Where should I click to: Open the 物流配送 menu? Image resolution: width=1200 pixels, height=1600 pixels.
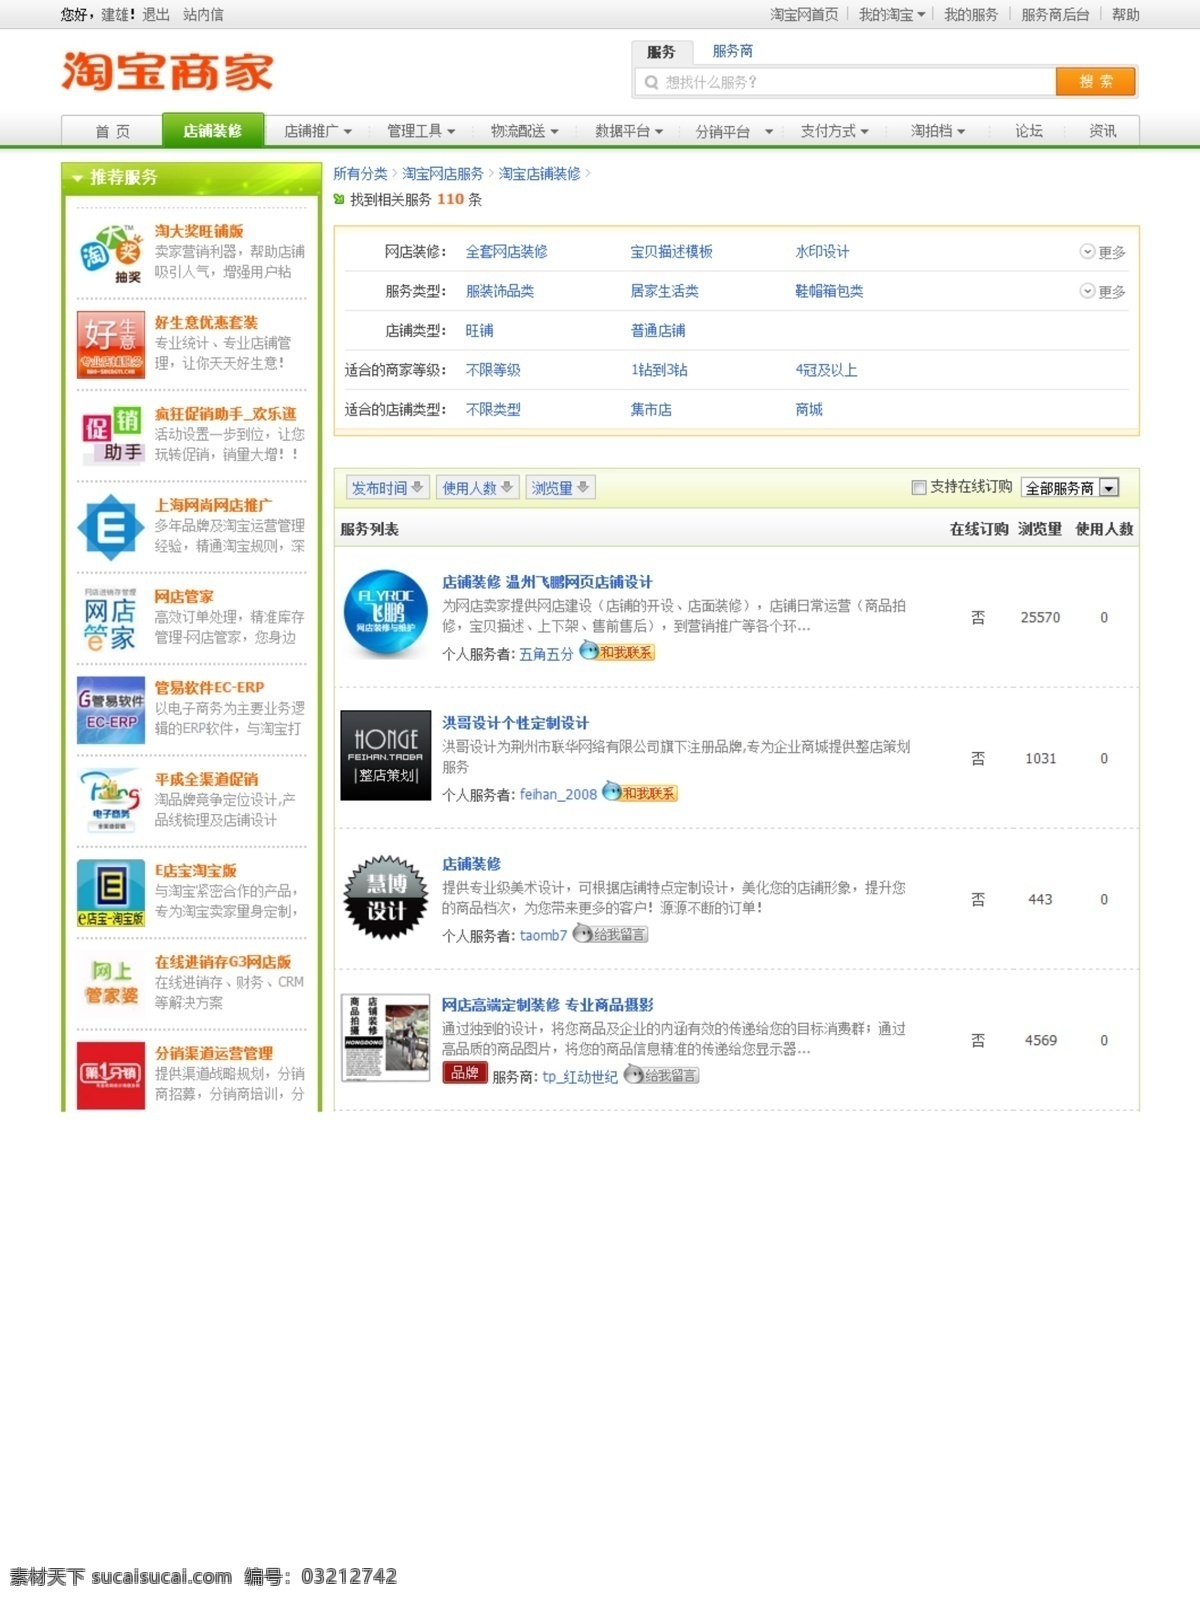point(524,131)
